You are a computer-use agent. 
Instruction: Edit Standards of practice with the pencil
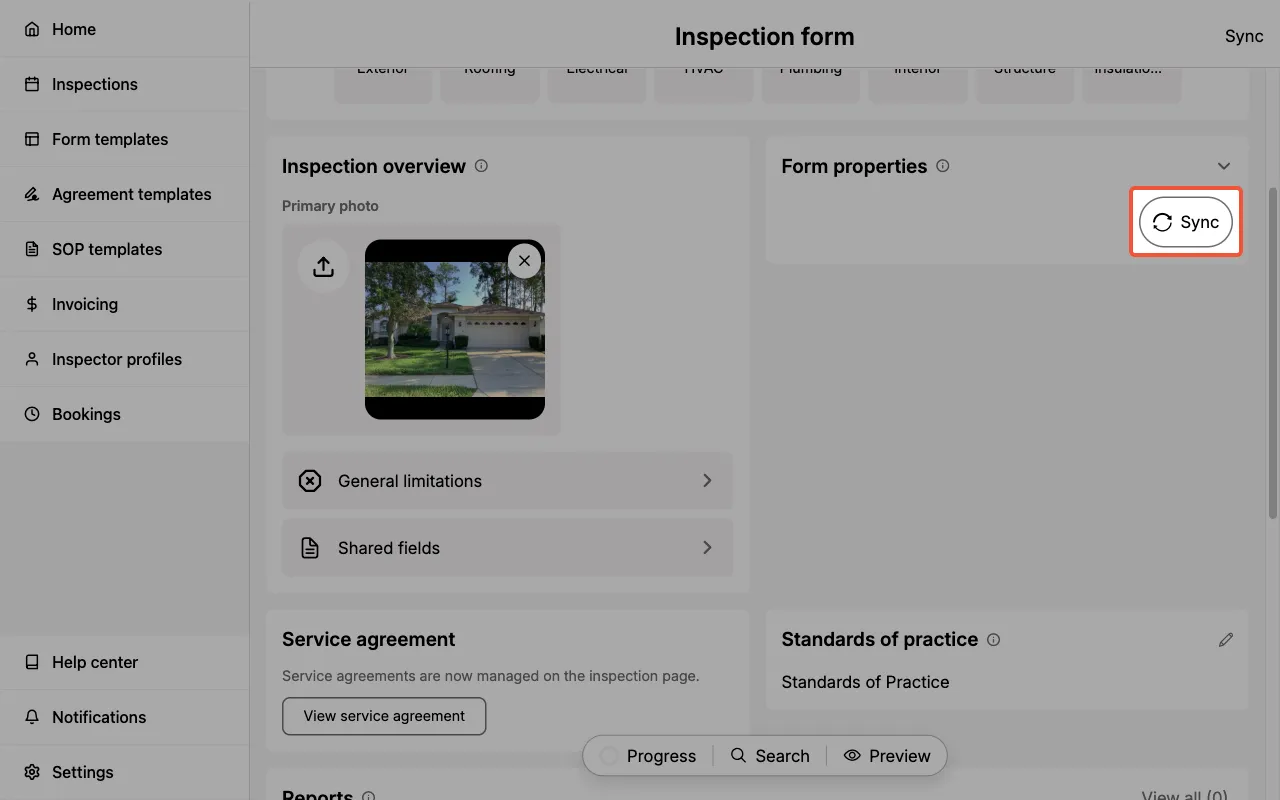(1226, 639)
